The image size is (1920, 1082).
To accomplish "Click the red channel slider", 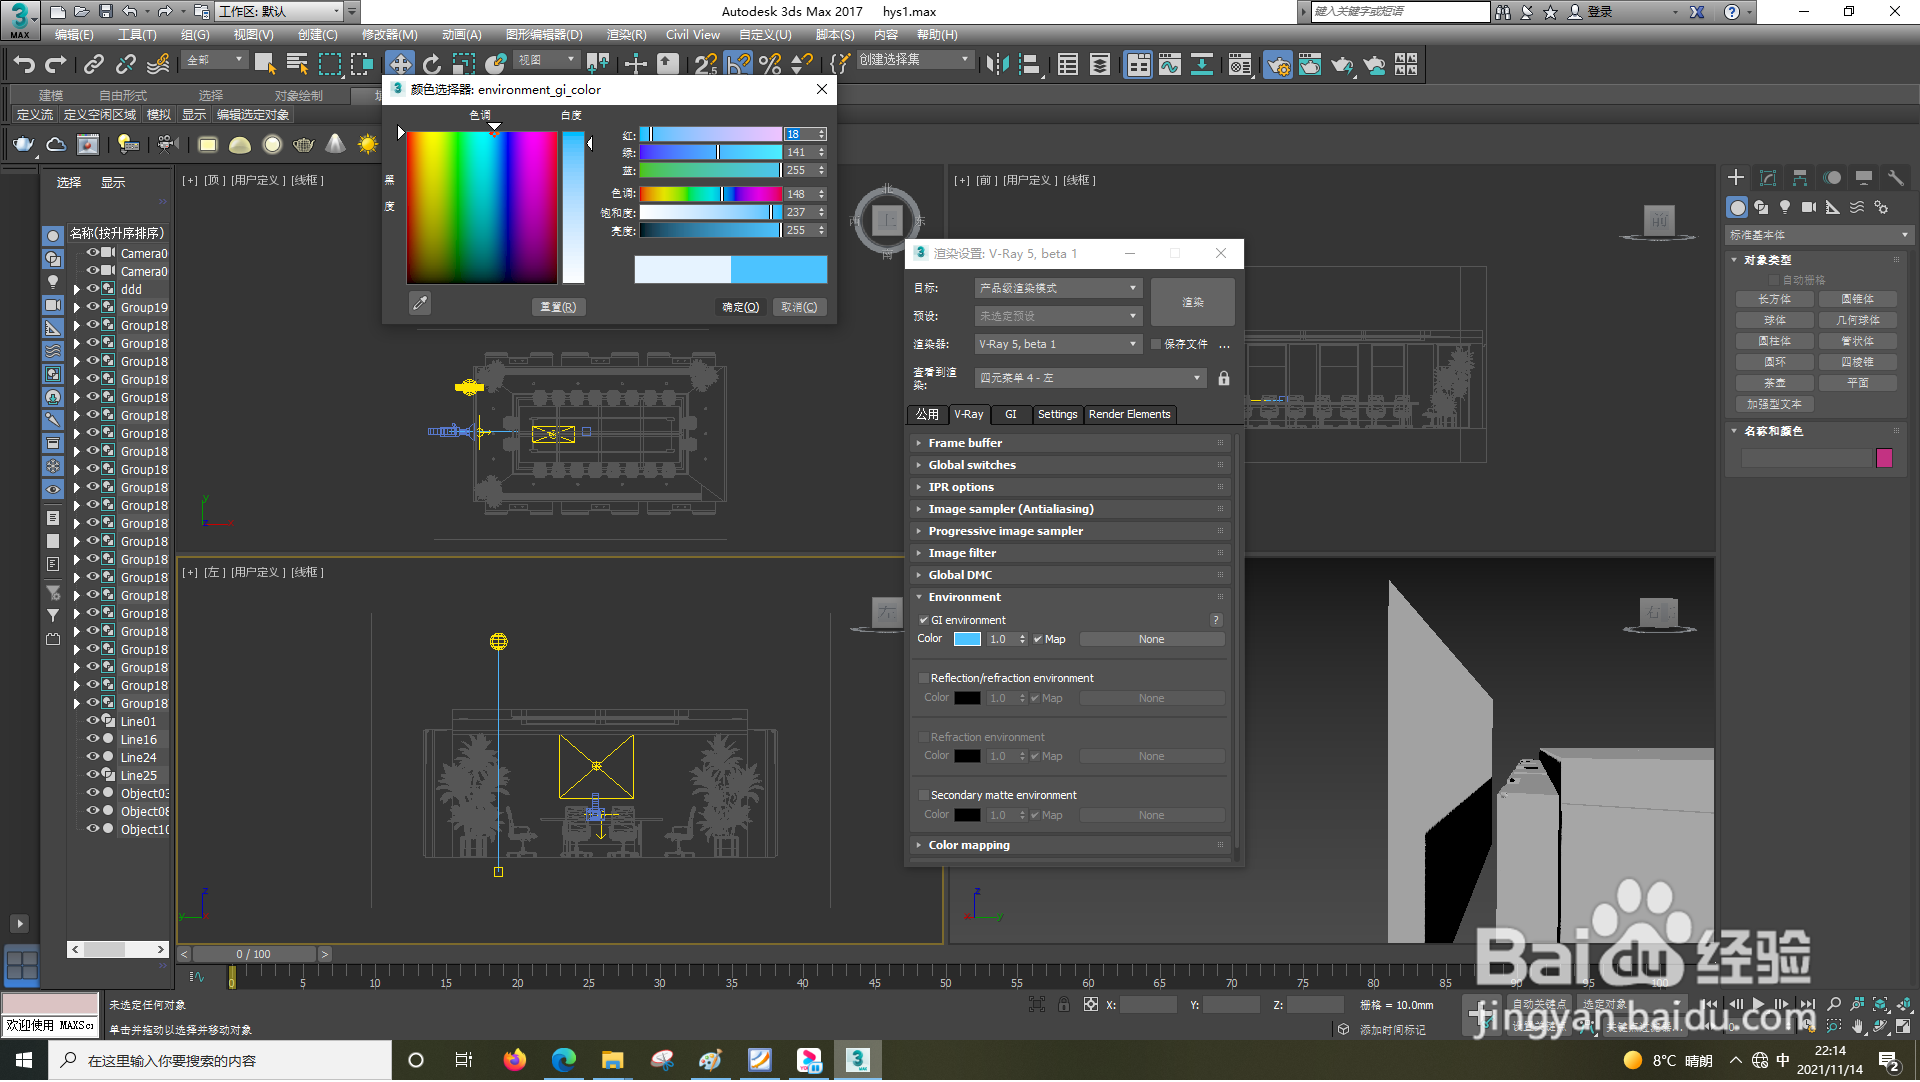I will [x=711, y=134].
